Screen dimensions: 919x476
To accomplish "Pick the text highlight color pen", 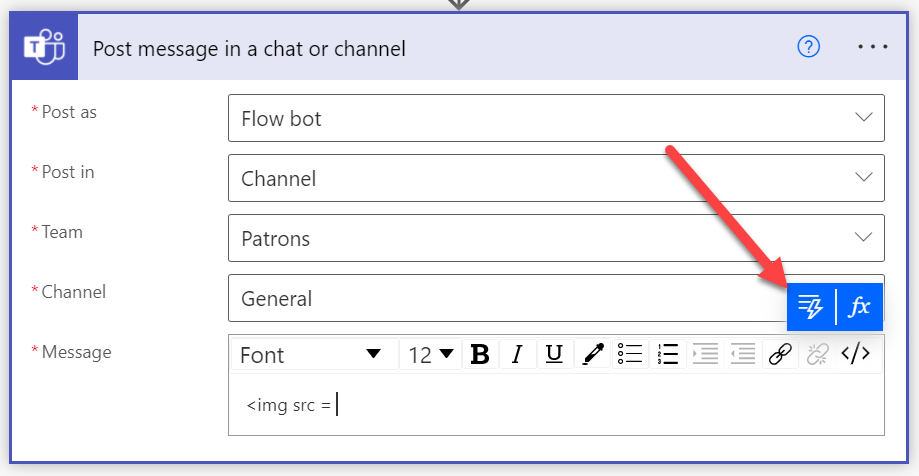I will [x=592, y=354].
